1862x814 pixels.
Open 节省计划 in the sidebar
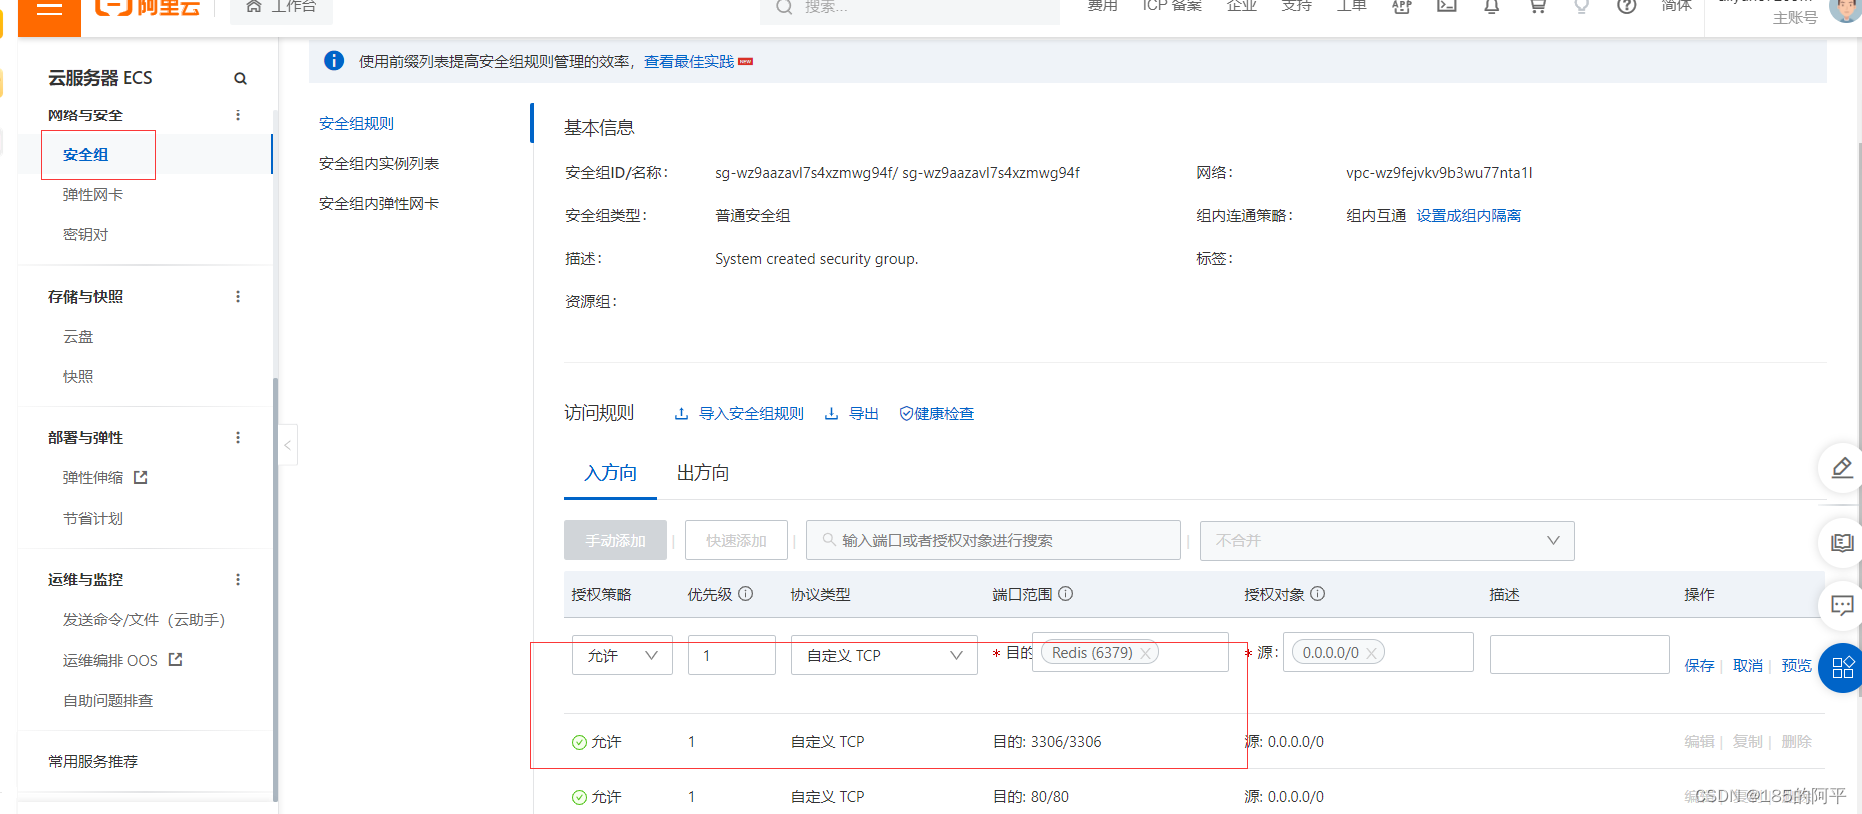[x=93, y=519]
